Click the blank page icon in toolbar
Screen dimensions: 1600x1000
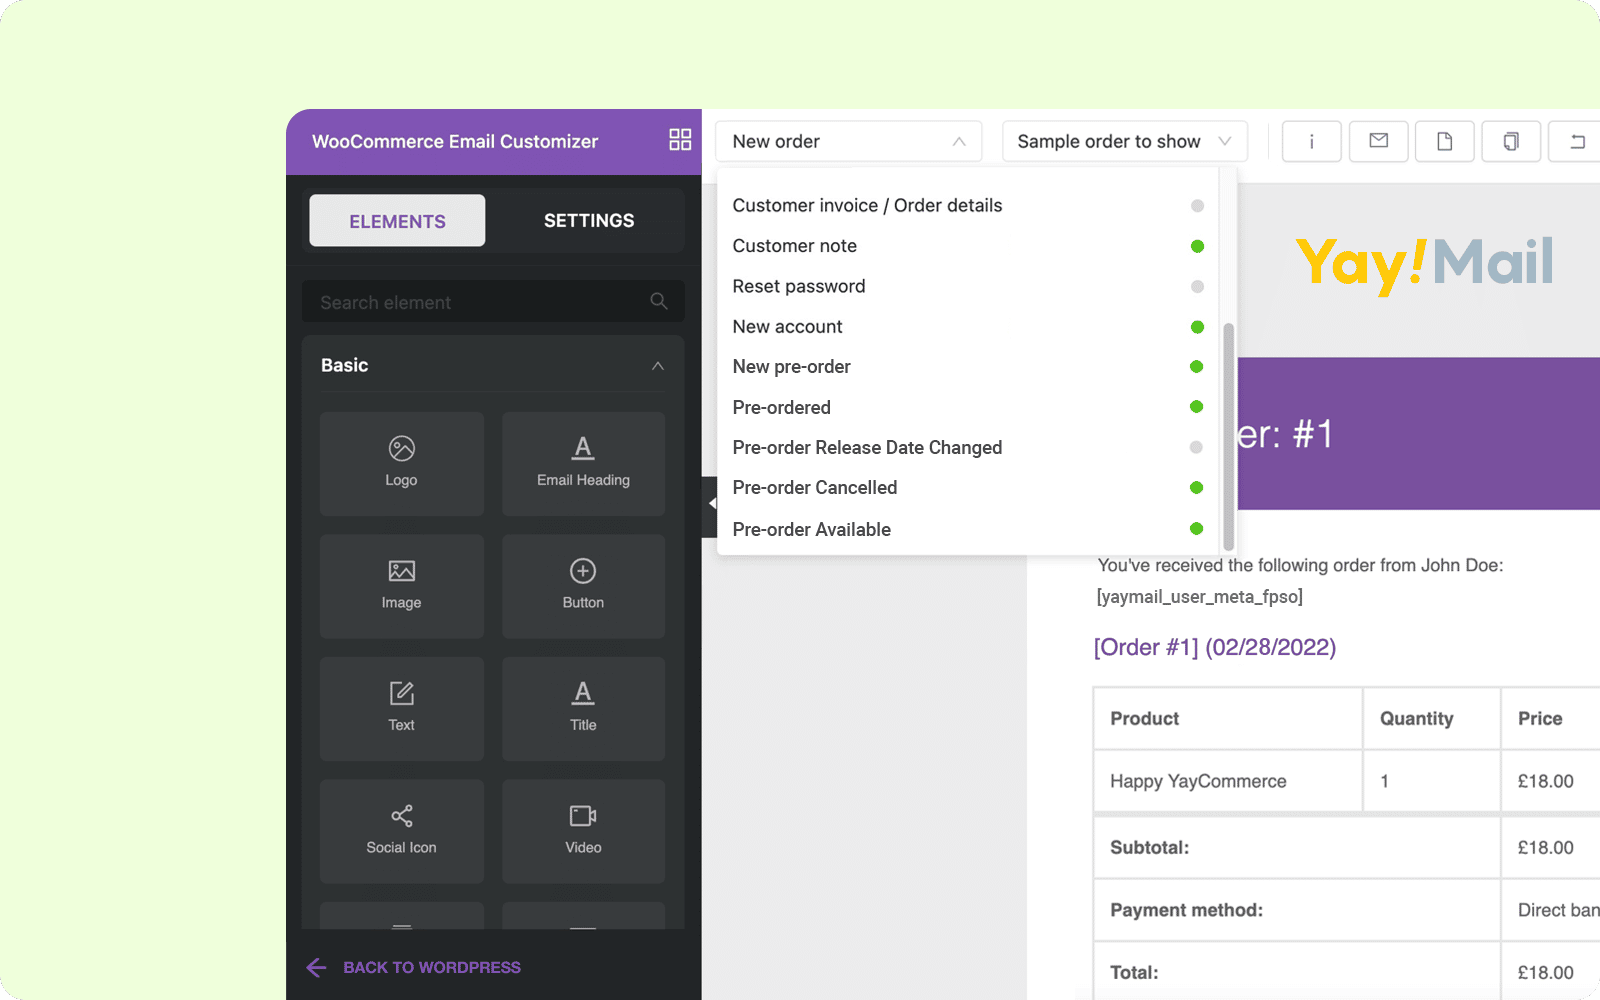tap(1444, 141)
